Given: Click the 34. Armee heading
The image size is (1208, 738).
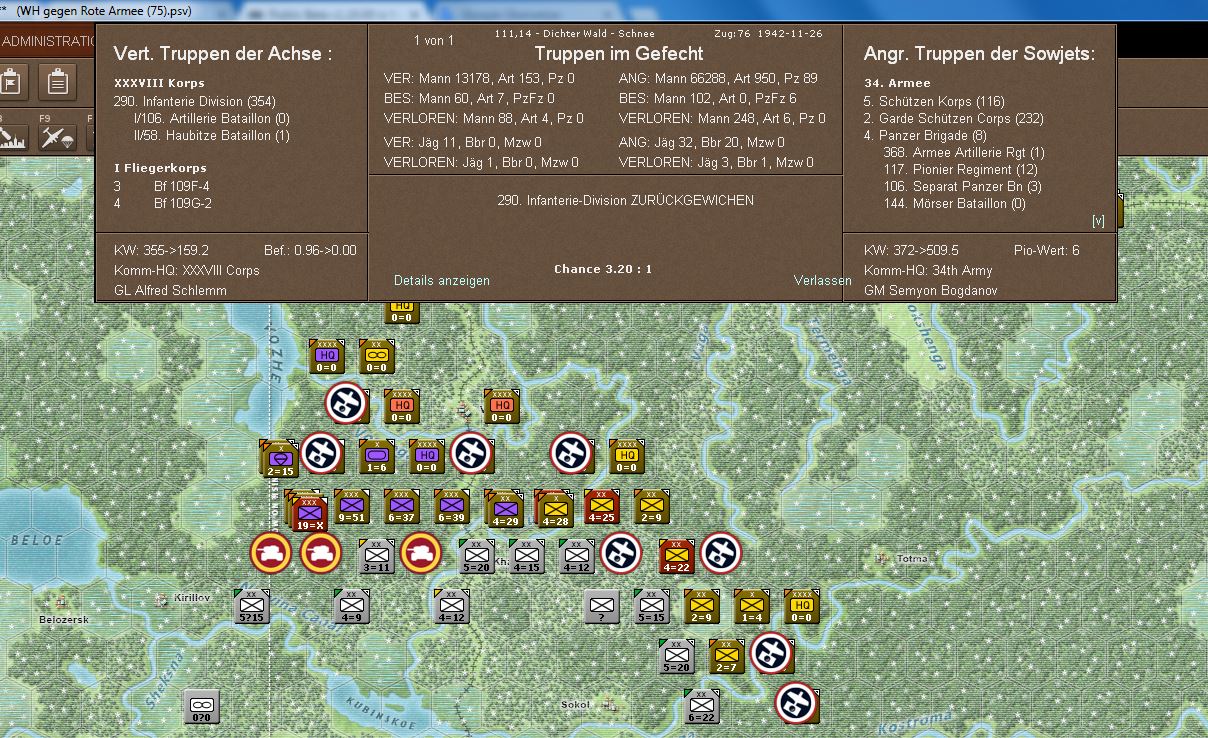Looking at the screenshot, I should pyautogui.click(x=897, y=84).
